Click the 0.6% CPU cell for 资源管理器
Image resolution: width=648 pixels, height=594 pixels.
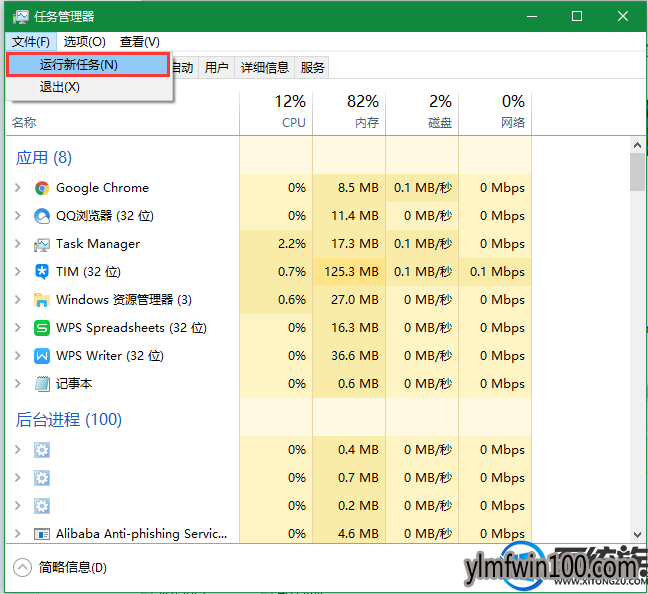pos(276,299)
